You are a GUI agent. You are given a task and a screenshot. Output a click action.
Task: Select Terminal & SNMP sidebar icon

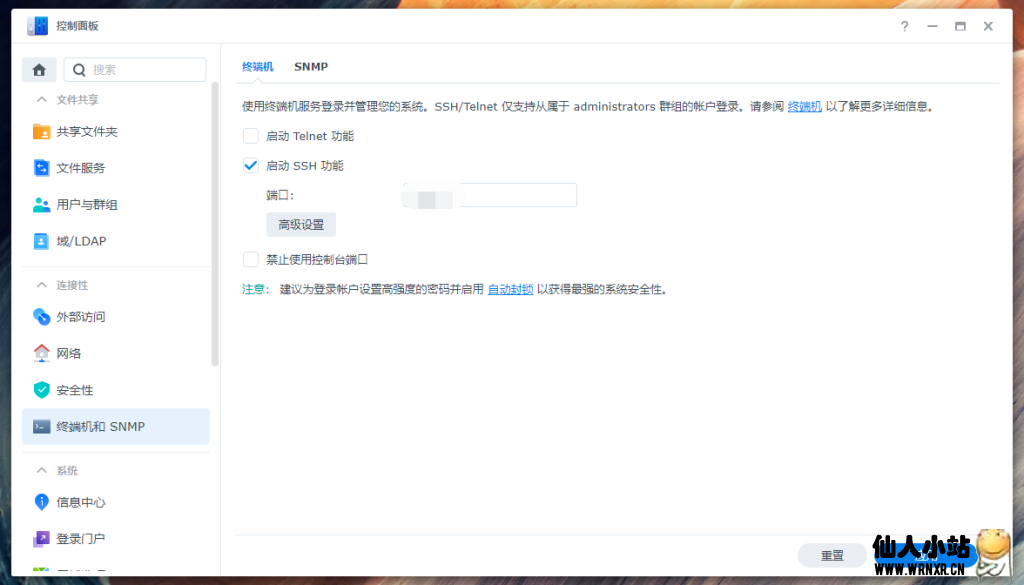(41, 426)
